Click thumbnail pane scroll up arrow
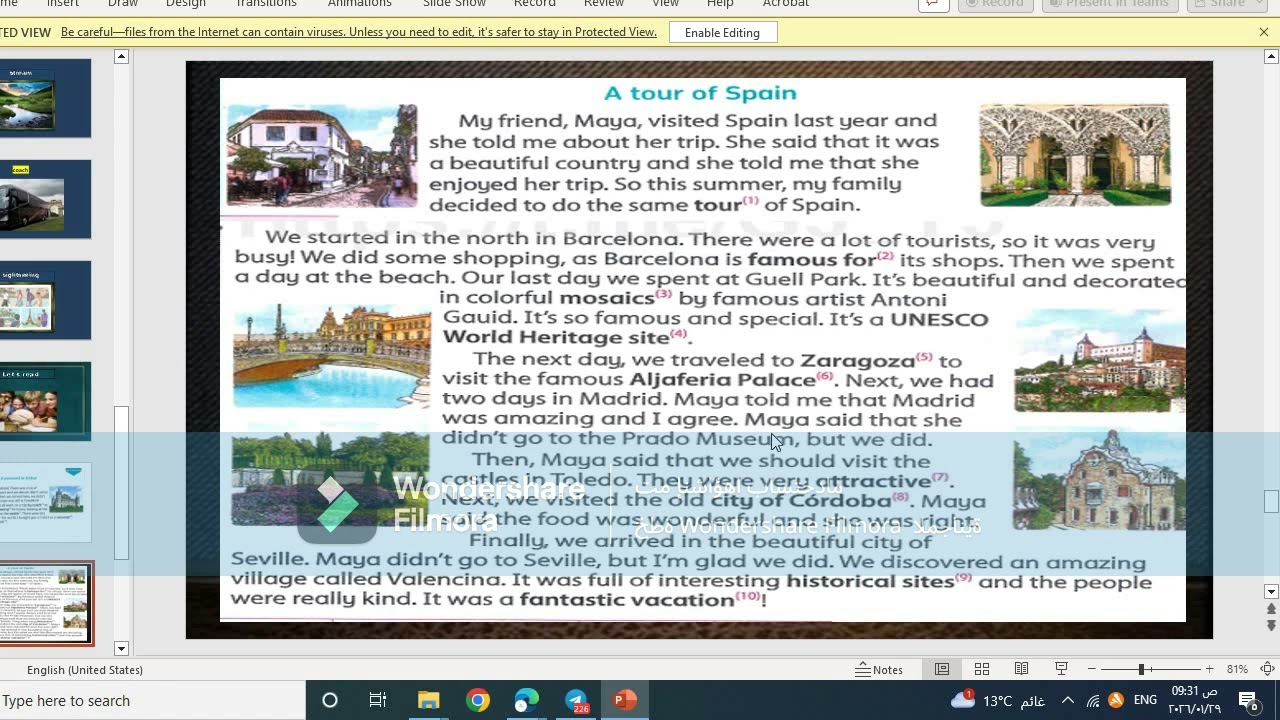1280x720 pixels. point(121,56)
